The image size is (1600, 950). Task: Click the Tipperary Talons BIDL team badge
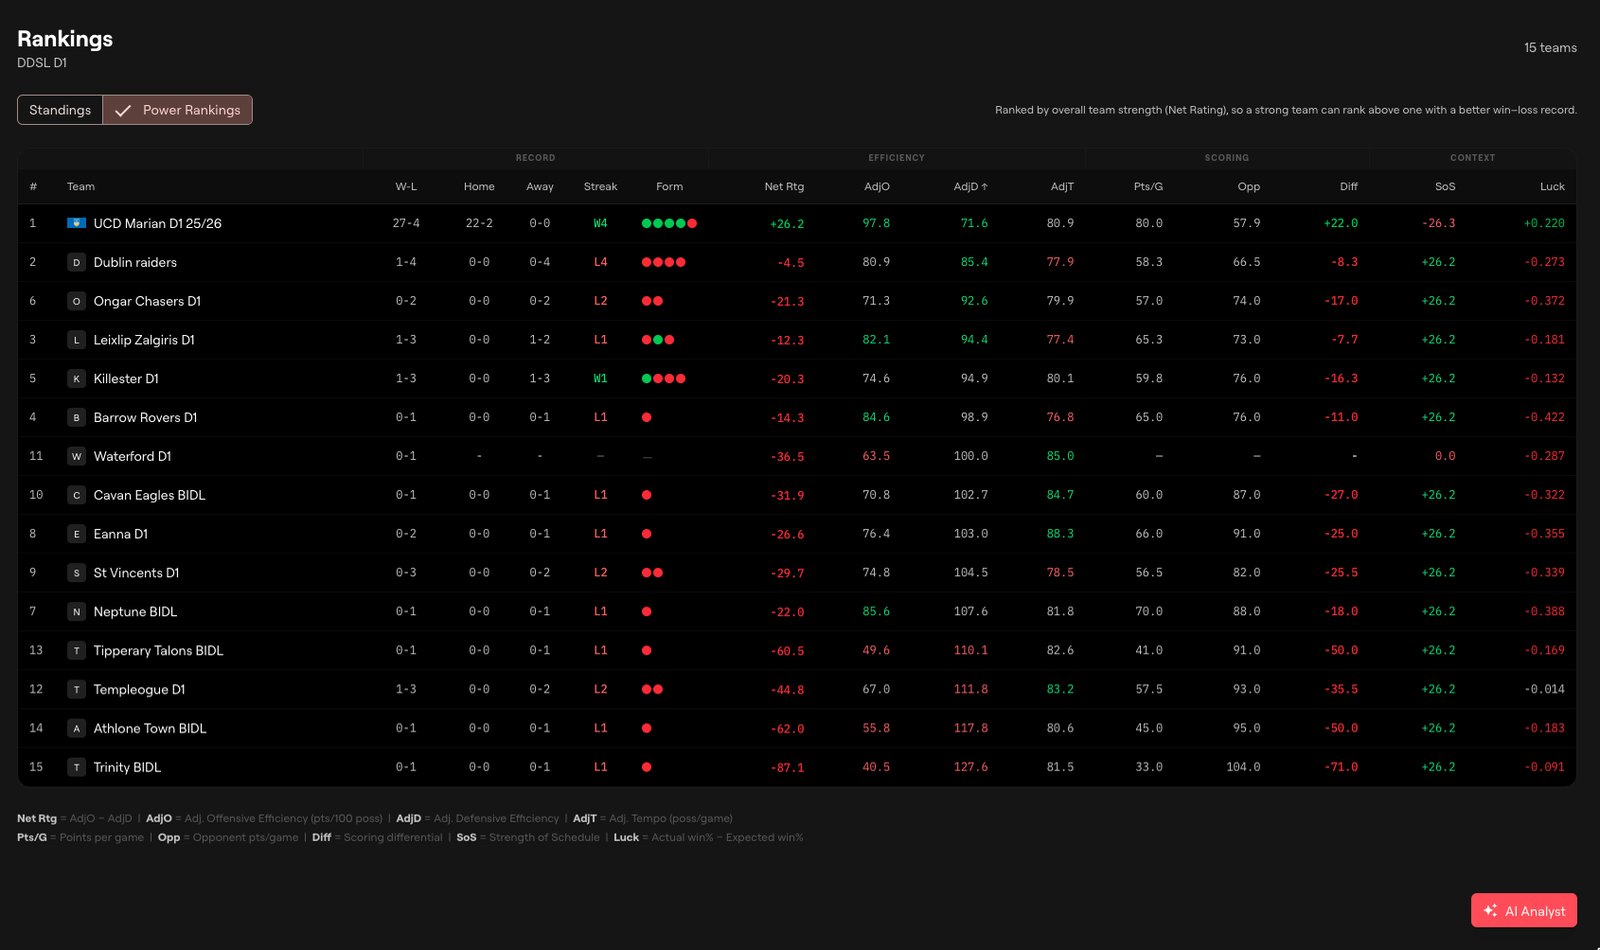click(76, 651)
